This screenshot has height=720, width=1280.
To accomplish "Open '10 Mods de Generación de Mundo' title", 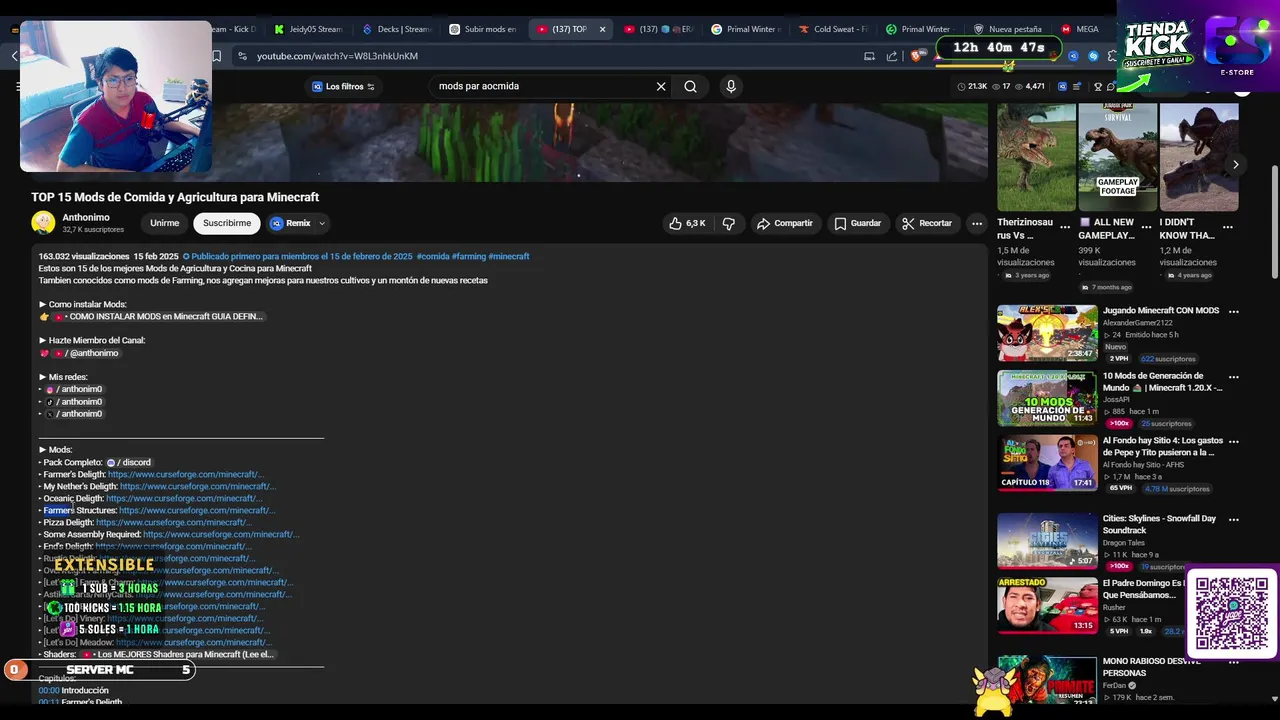I will [x=1163, y=382].
